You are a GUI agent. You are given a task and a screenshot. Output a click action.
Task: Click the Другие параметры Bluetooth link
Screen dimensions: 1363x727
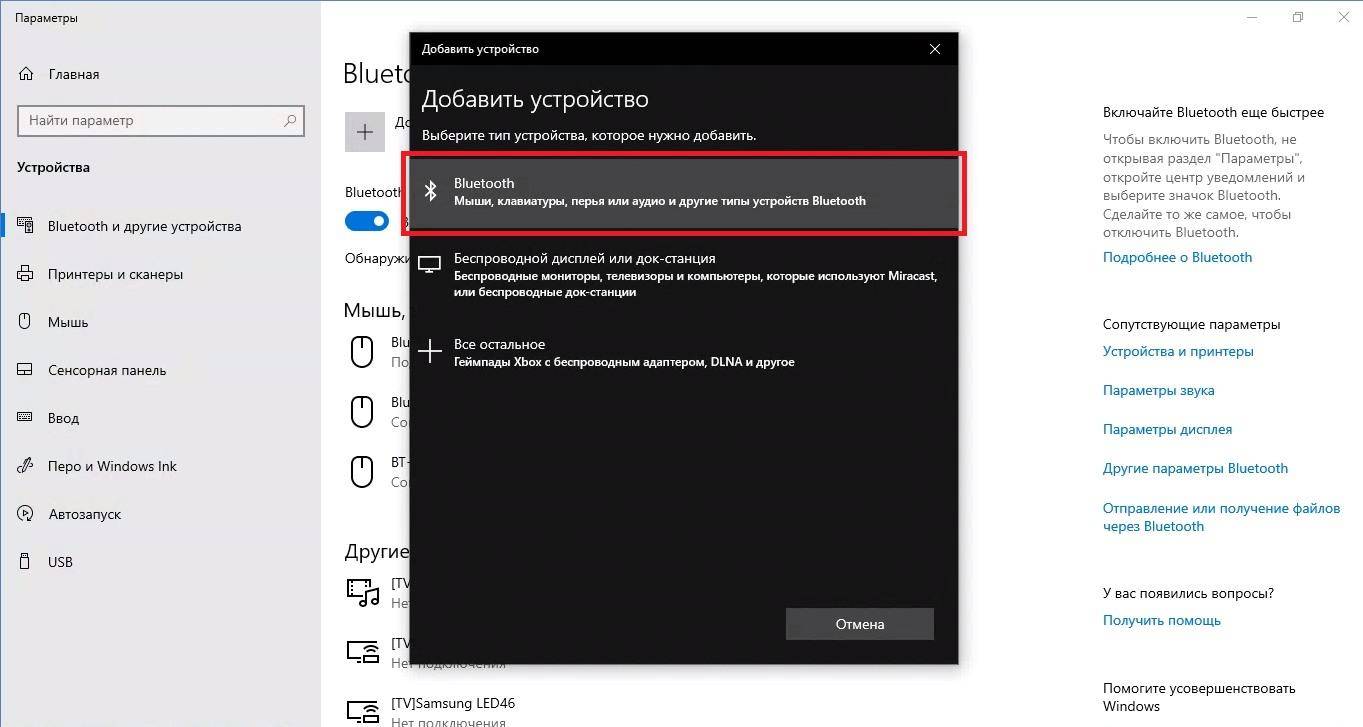coord(1195,468)
